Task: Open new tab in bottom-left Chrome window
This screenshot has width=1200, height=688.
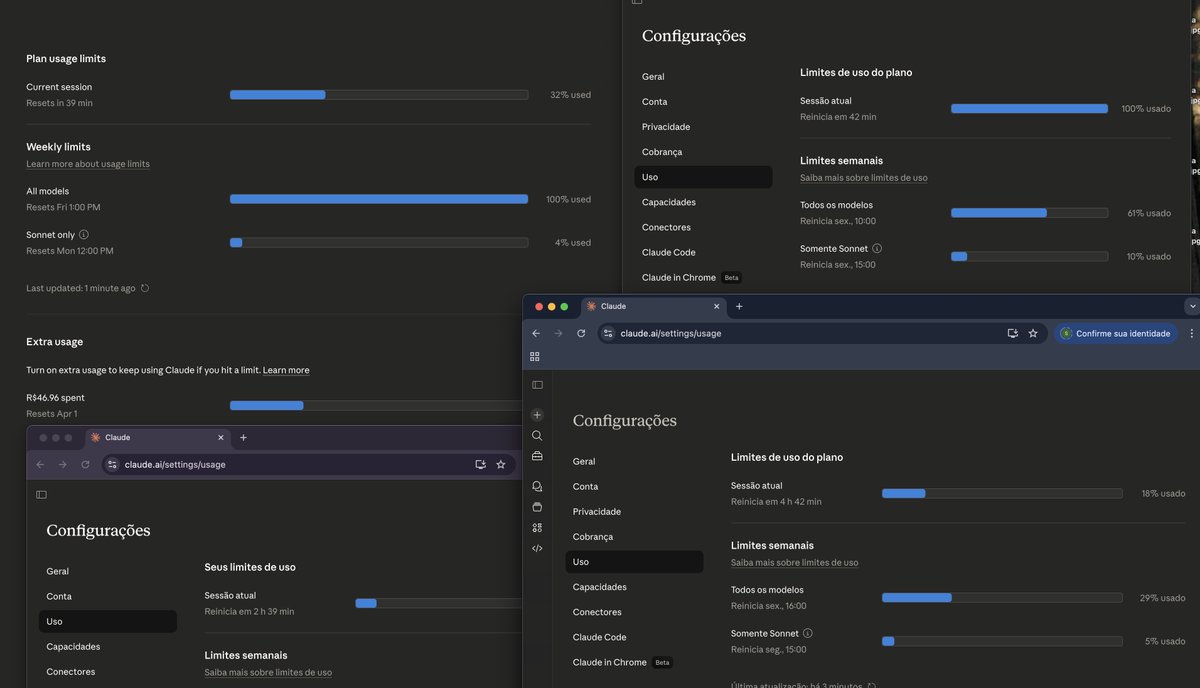Action: click(243, 437)
